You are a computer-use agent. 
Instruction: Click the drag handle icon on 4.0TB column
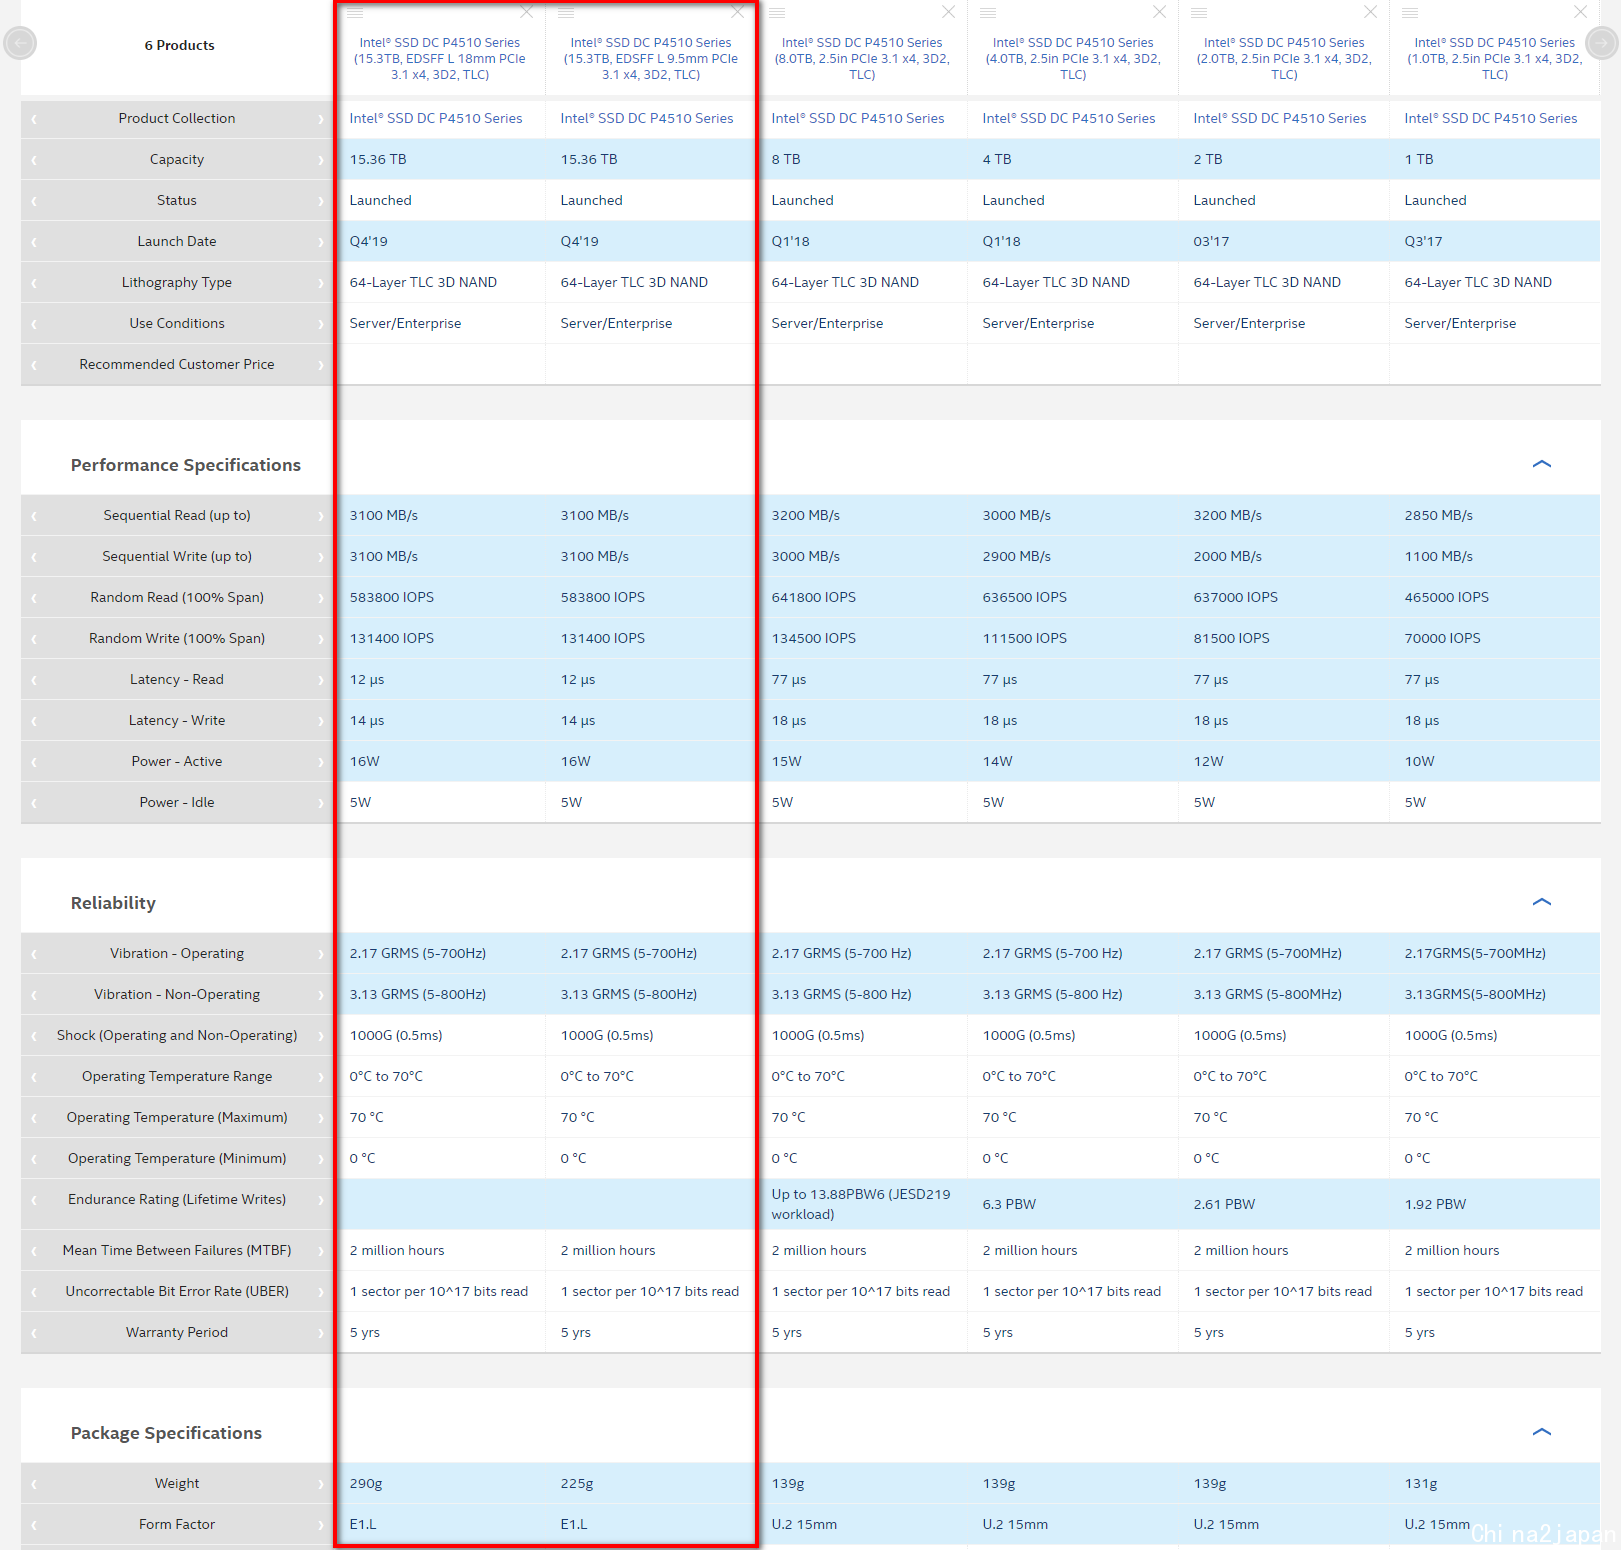click(988, 13)
